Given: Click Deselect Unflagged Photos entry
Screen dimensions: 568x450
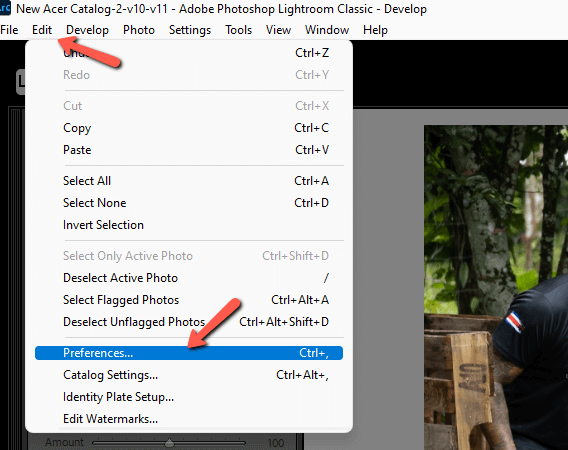Looking at the screenshot, I should point(189,322).
